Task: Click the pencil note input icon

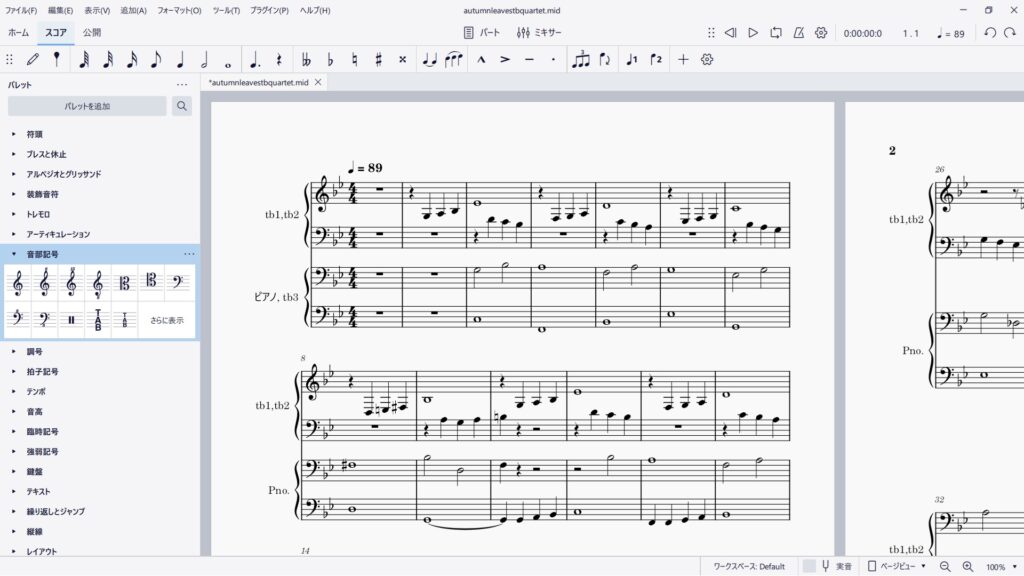Action: coord(33,59)
